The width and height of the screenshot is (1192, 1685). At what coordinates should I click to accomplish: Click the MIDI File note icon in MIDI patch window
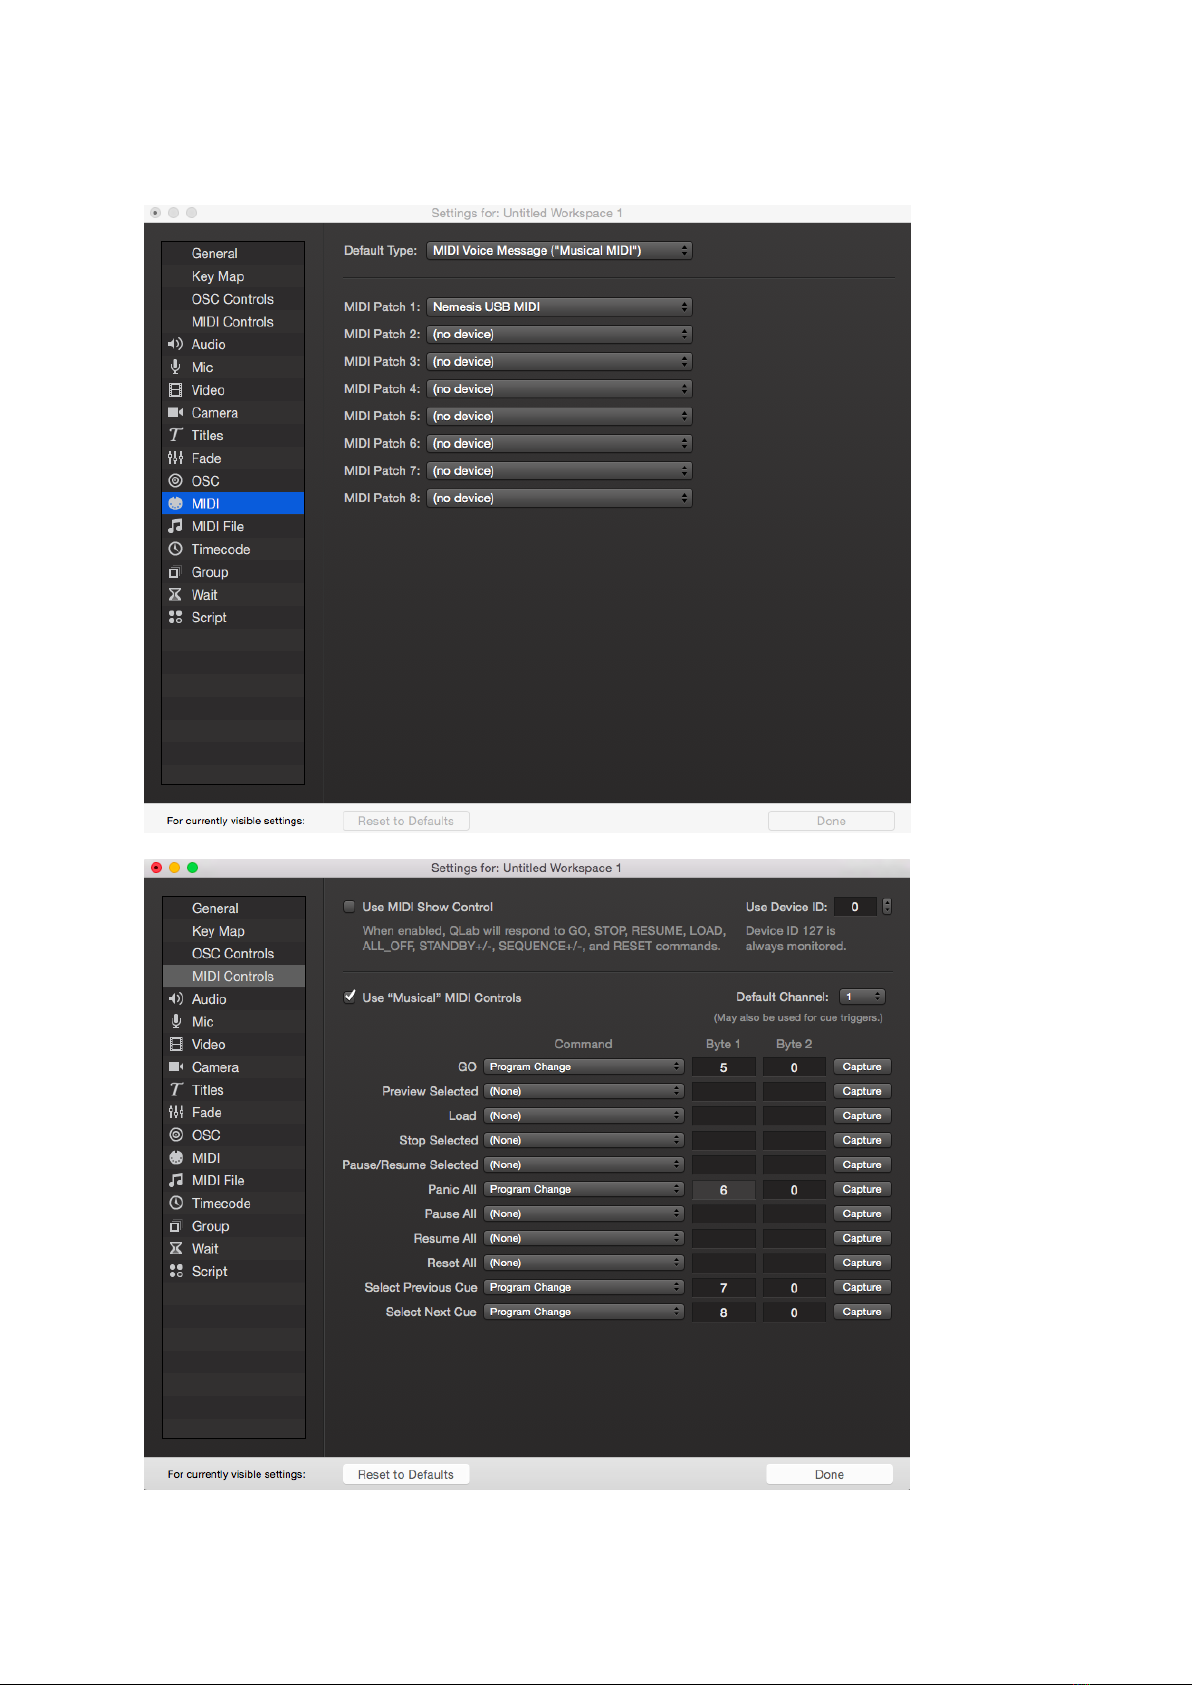[x=175, y=526]
